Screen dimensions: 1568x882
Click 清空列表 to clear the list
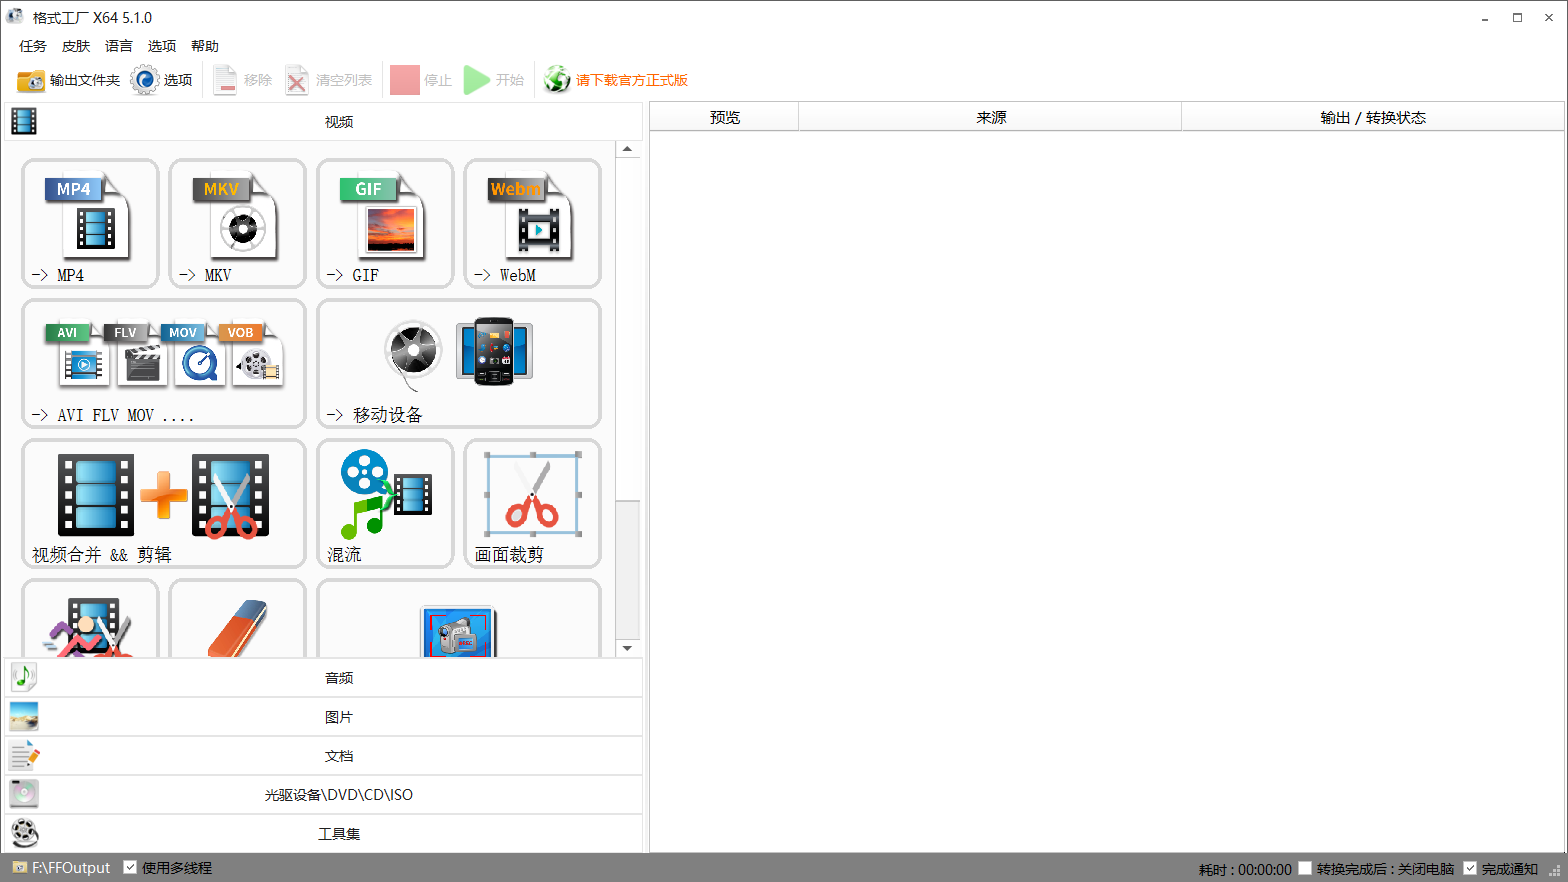tap(328, 80)
